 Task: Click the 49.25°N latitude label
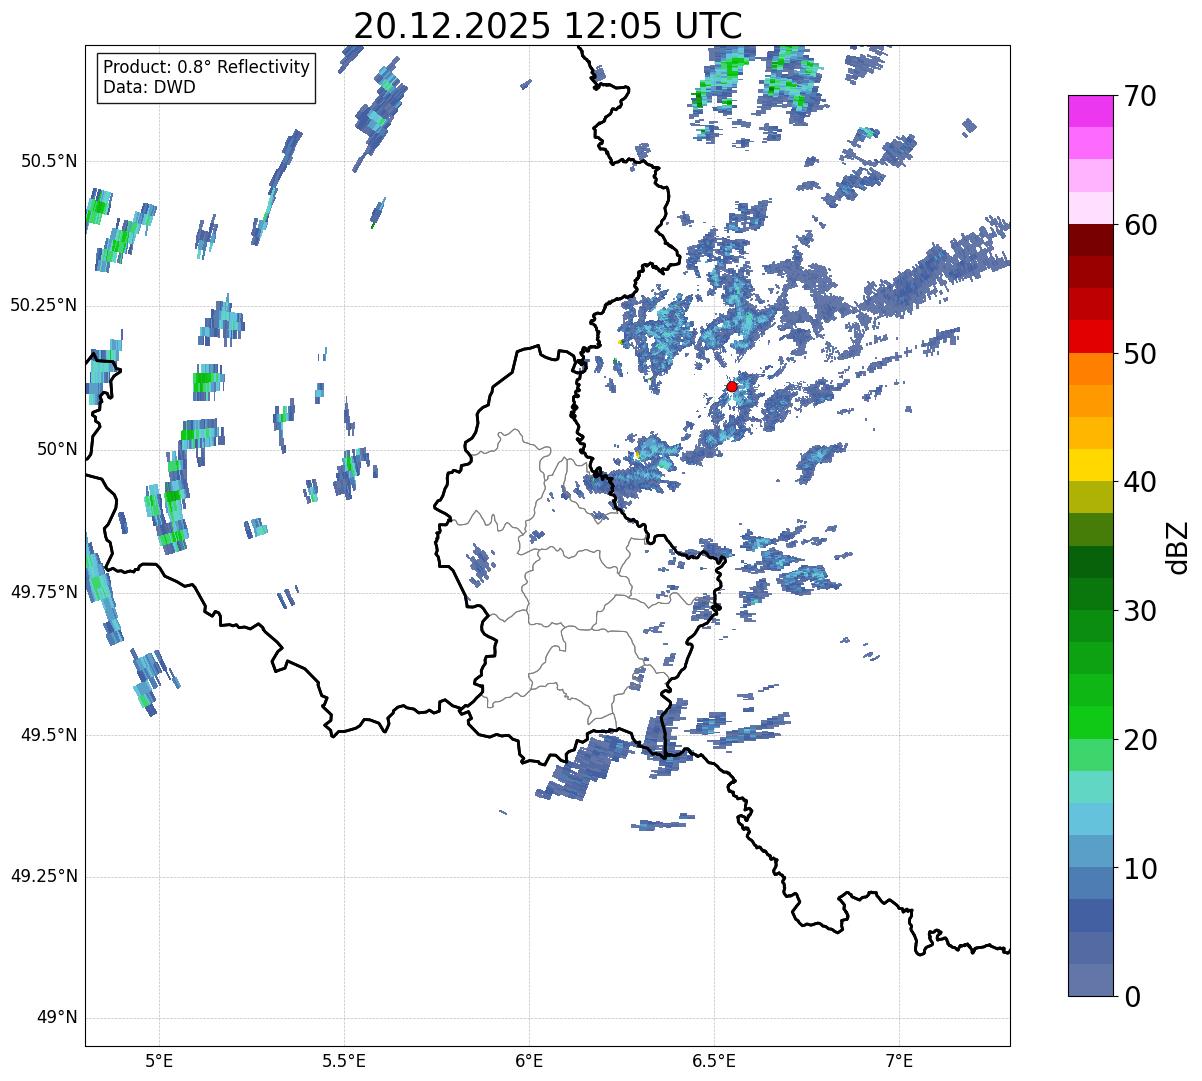point(44,876)
